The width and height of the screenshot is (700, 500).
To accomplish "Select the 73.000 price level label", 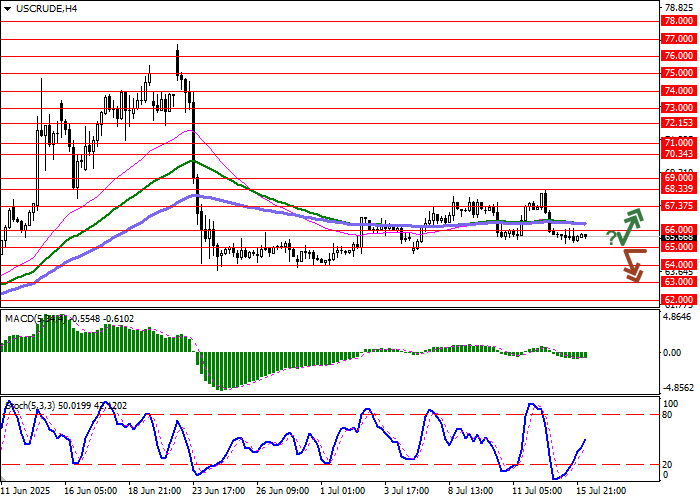I will click(679, 108).
